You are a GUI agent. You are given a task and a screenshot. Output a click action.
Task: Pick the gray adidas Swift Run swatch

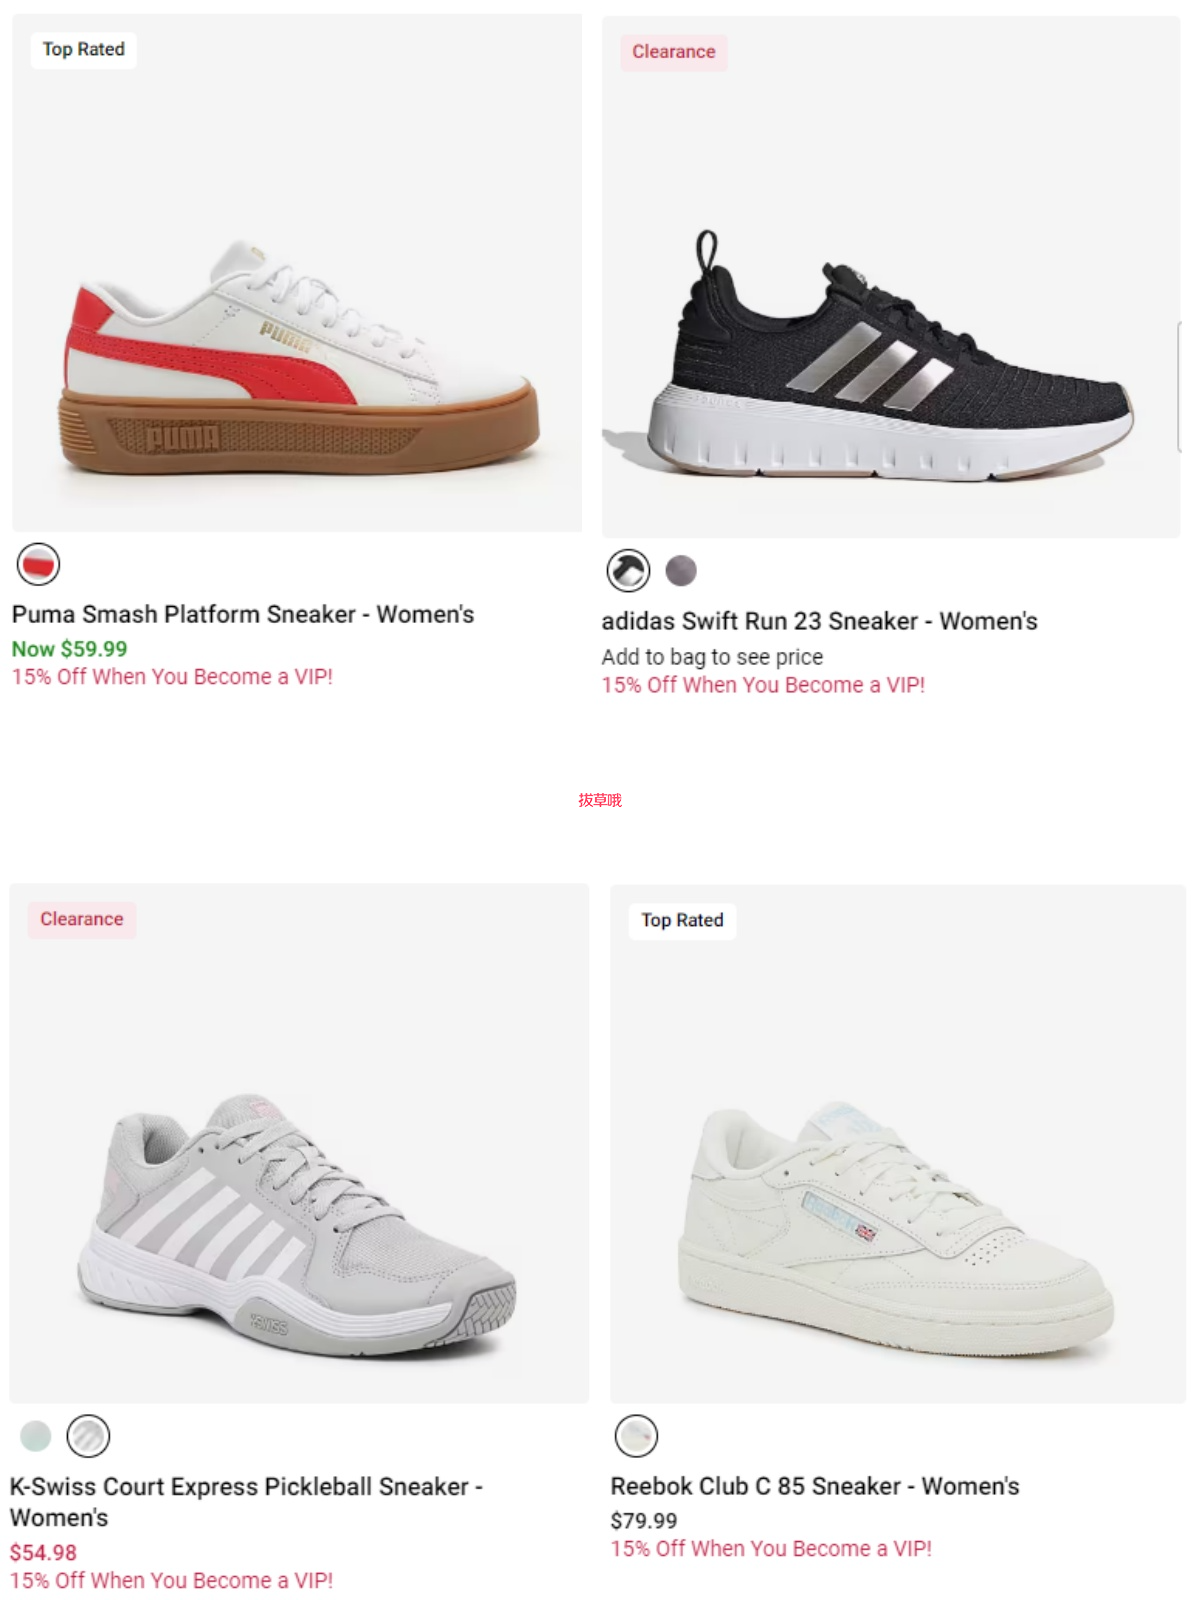[x=681, y=571]
